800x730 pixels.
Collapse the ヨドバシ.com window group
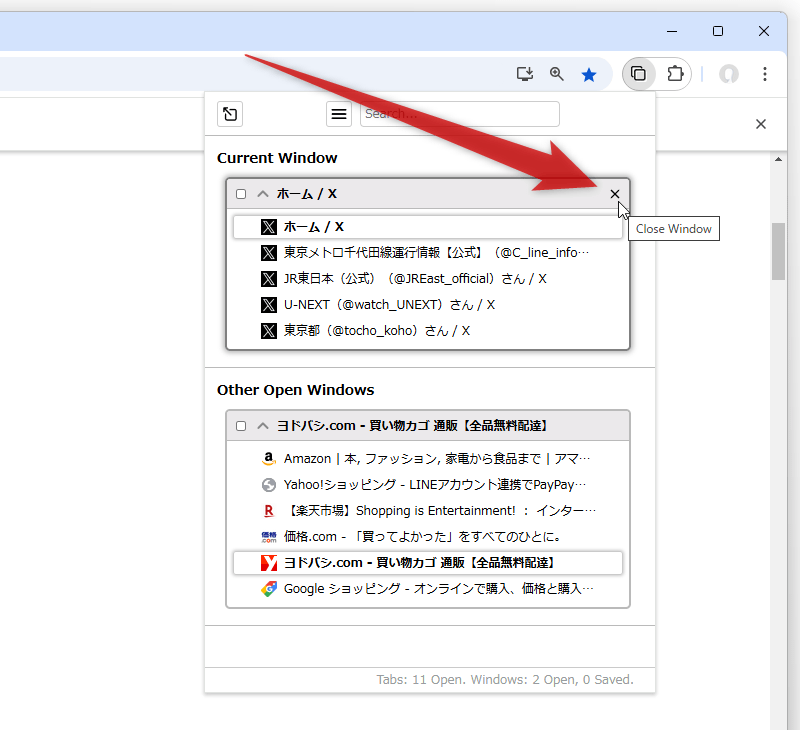[x=263, y=426]
